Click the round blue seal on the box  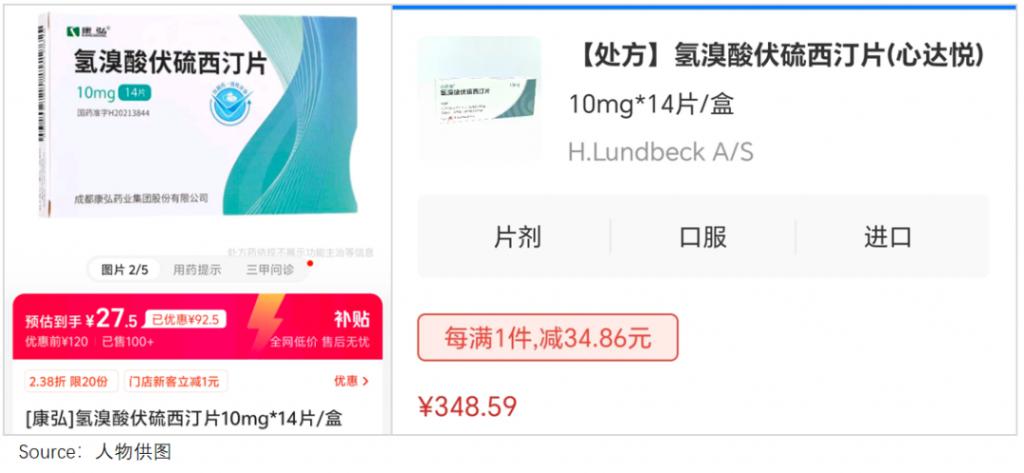point(231,104)
